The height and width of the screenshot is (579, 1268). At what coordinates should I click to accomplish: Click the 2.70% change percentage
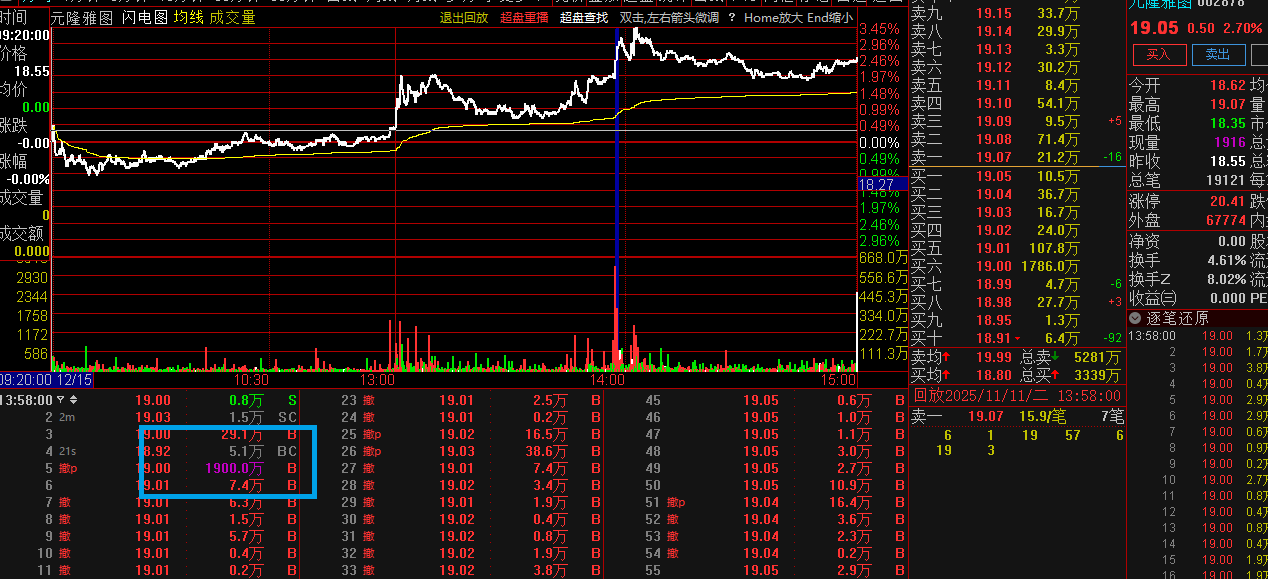(x=1242, y=29)
